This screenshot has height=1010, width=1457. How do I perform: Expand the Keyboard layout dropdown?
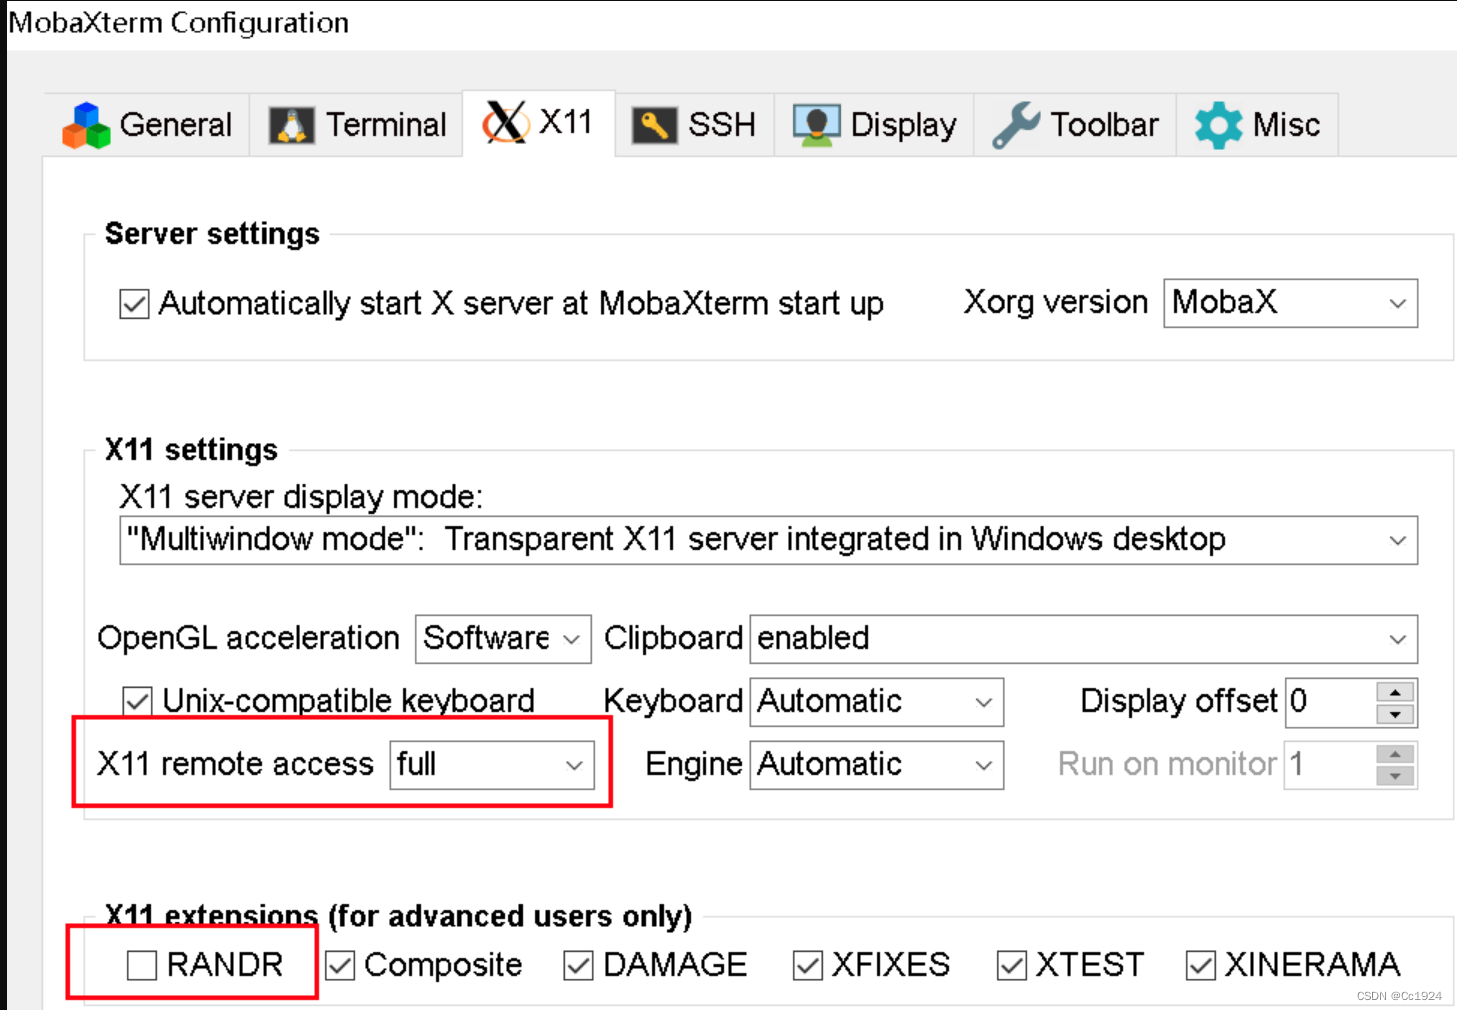tap(876, 702)
